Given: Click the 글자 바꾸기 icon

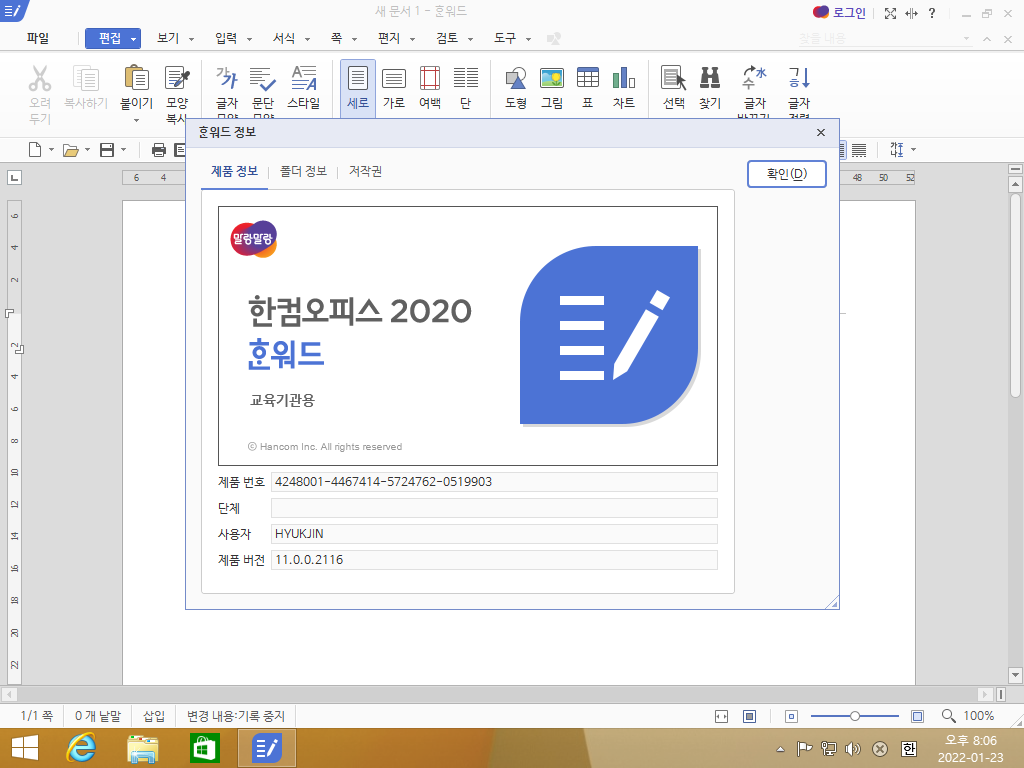Looking at the screenshot, I should (754, 78).
